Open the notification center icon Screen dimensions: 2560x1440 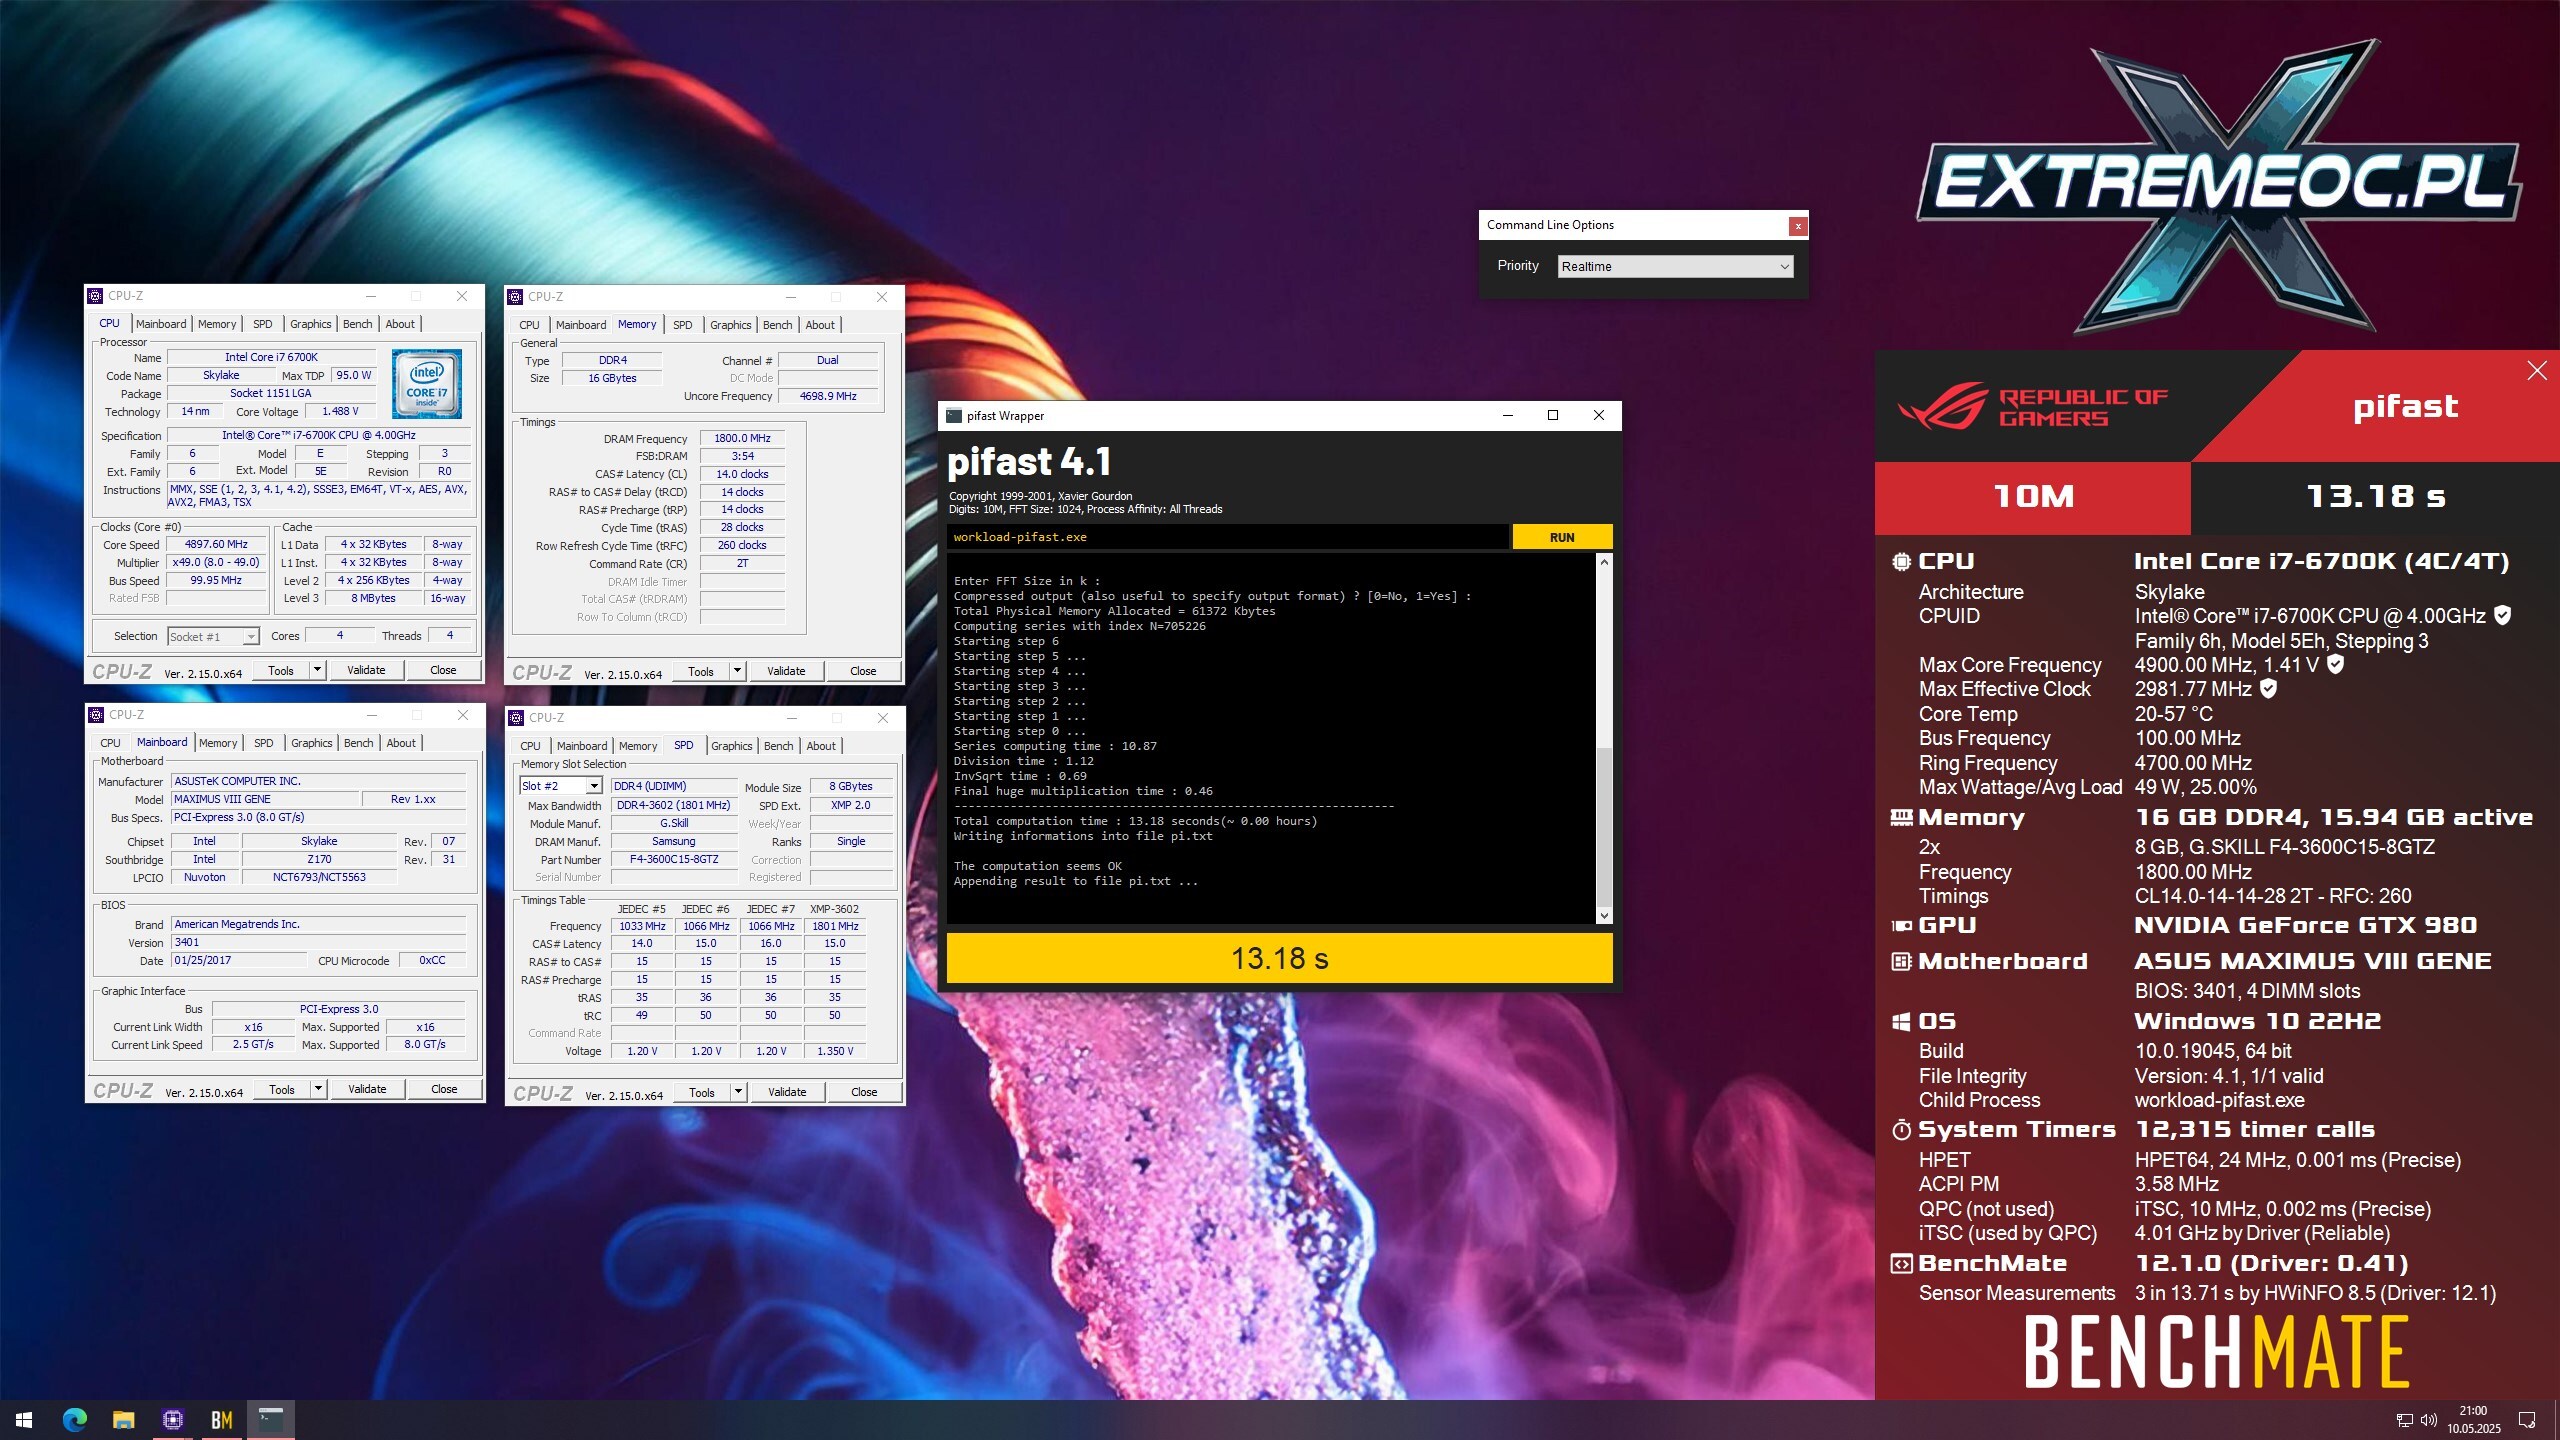click(2527, 1420)
